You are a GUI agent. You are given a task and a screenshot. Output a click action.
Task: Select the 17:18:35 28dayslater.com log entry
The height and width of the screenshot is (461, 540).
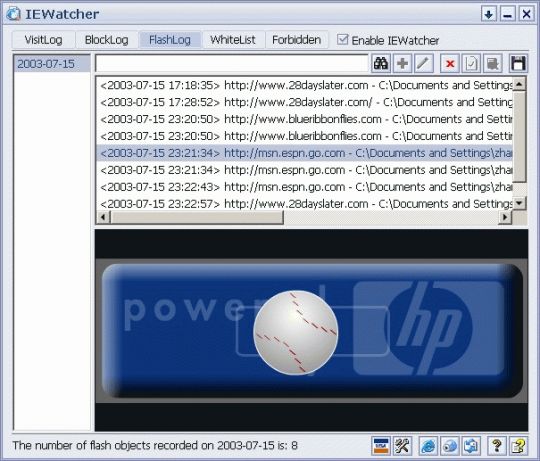(304, 85)
